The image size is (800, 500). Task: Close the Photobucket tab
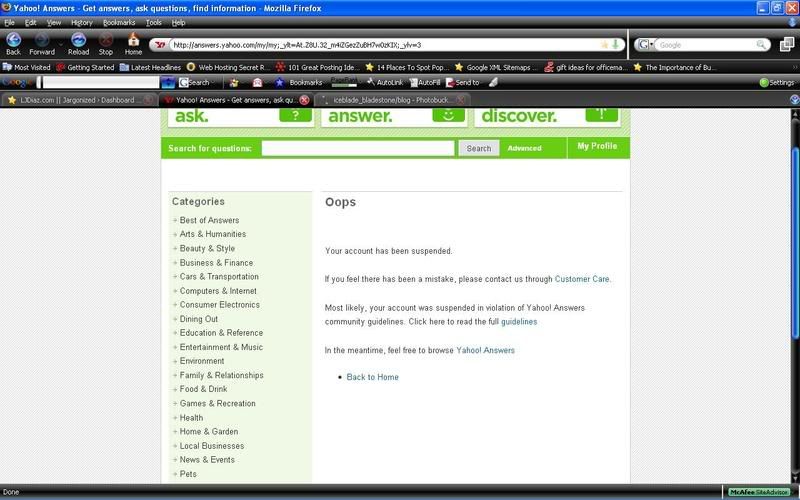[x=460, y=100]
